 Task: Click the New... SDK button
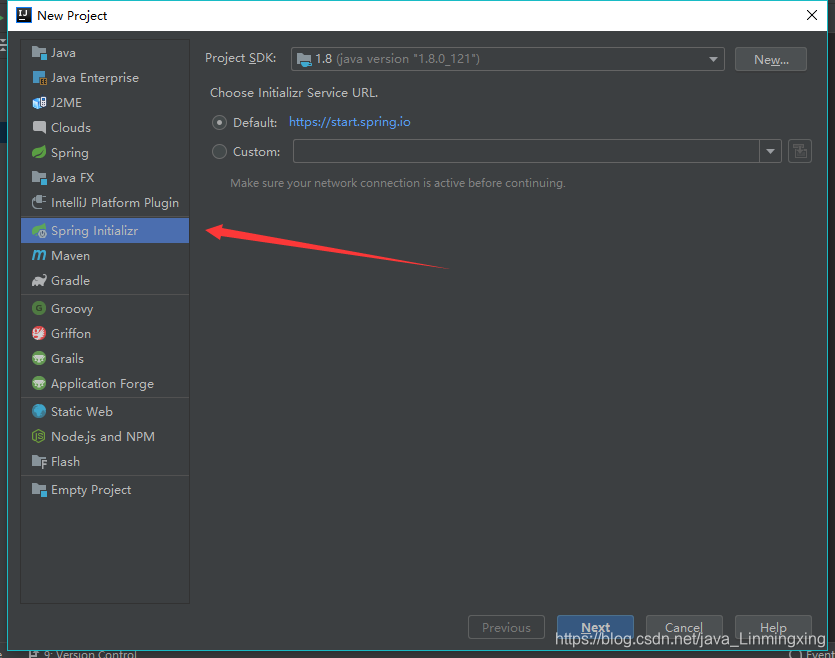pyautogui.click(x=771, y=59)
